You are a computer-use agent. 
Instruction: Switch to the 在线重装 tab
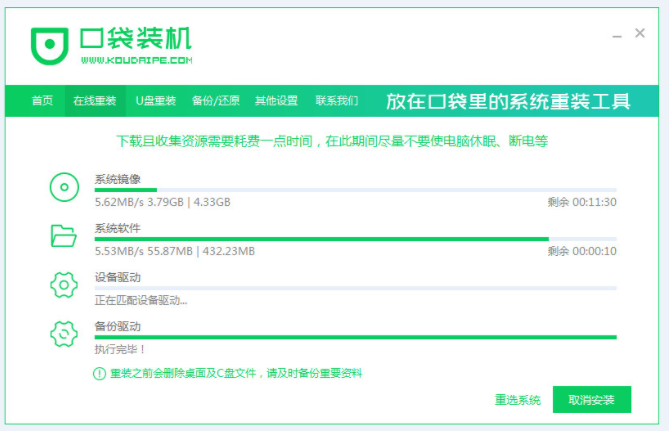click(x=94, y=101)
